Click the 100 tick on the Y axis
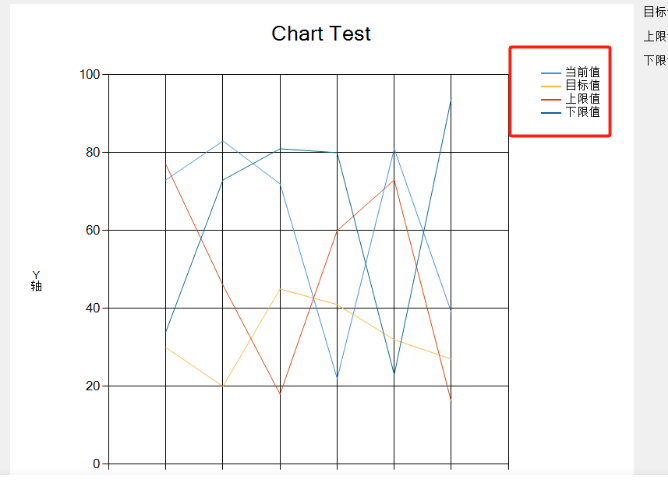Image resolution: width=668 pixels, height=483 pixels. (x=90, y=74)
